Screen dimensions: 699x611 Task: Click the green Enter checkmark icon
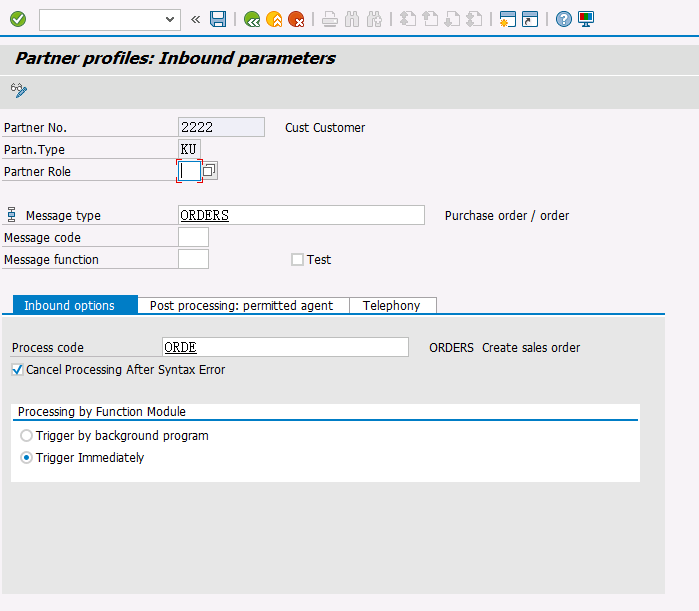[18, 19]
